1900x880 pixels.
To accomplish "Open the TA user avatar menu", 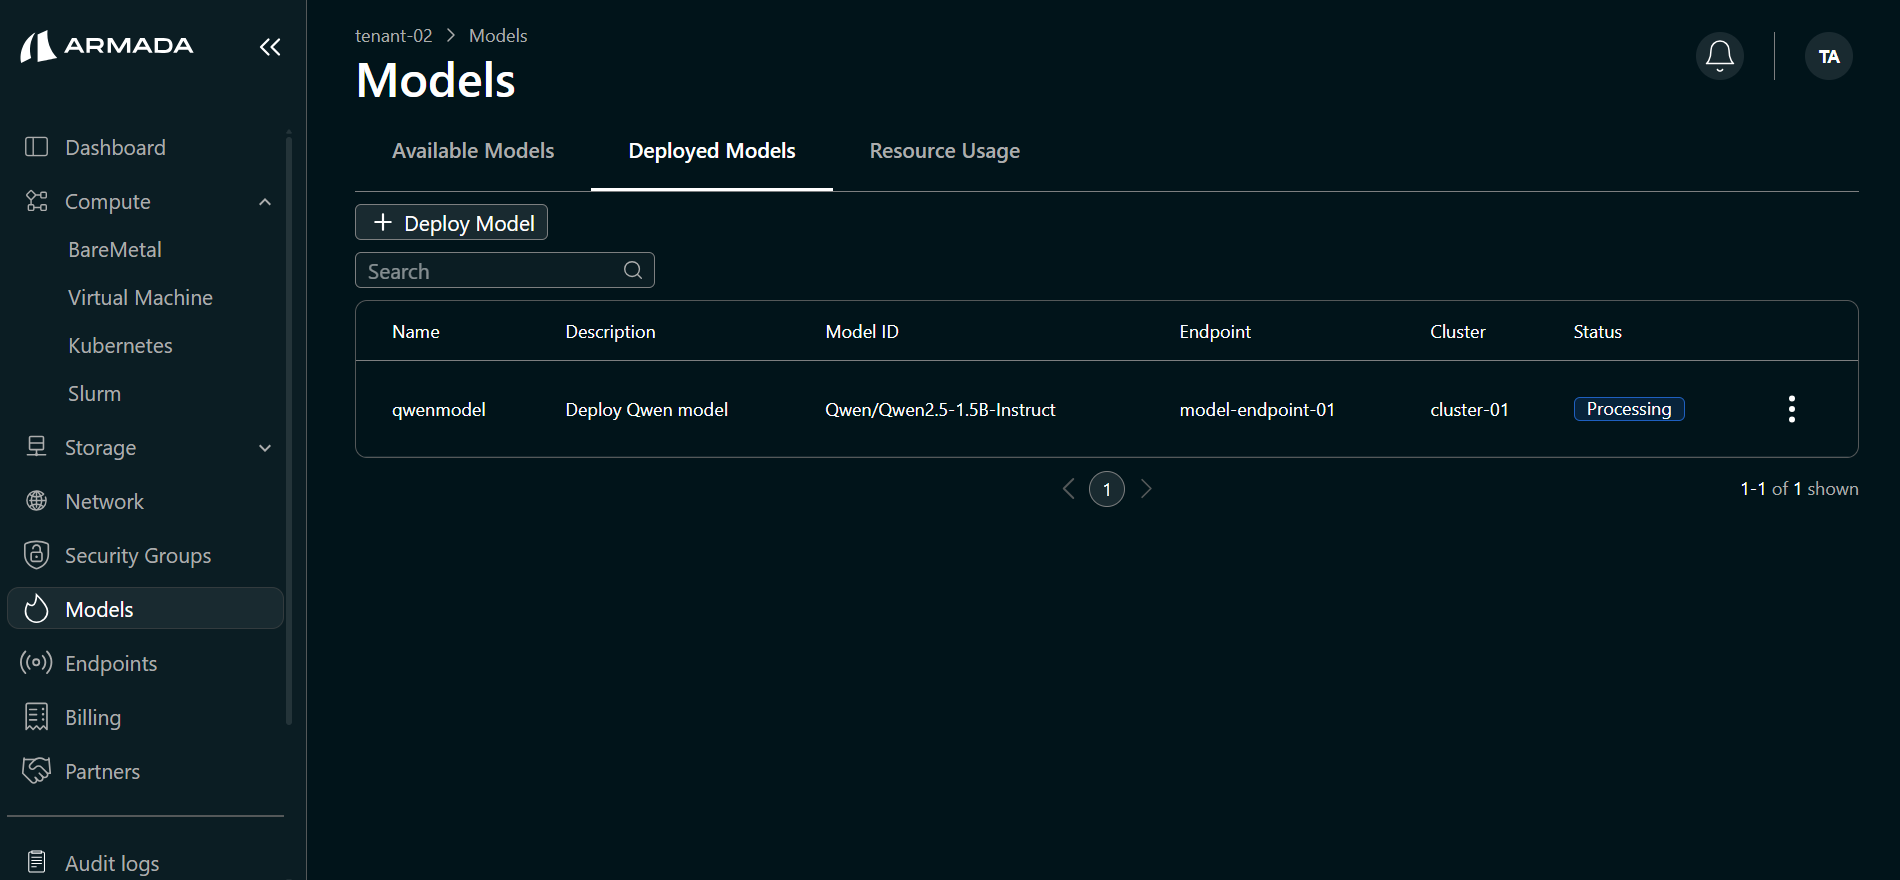I will [x=1829, y=56].
